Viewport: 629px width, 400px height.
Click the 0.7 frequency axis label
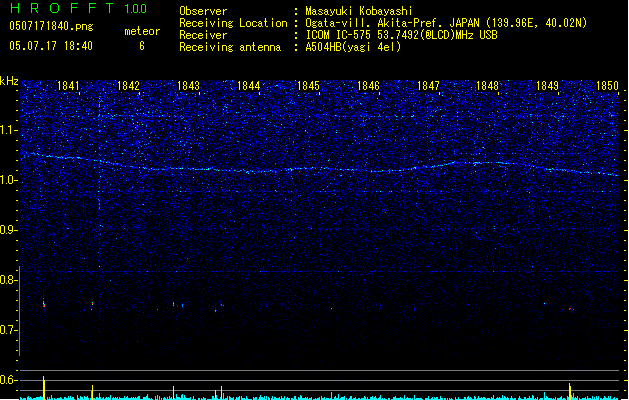[9, 329]
